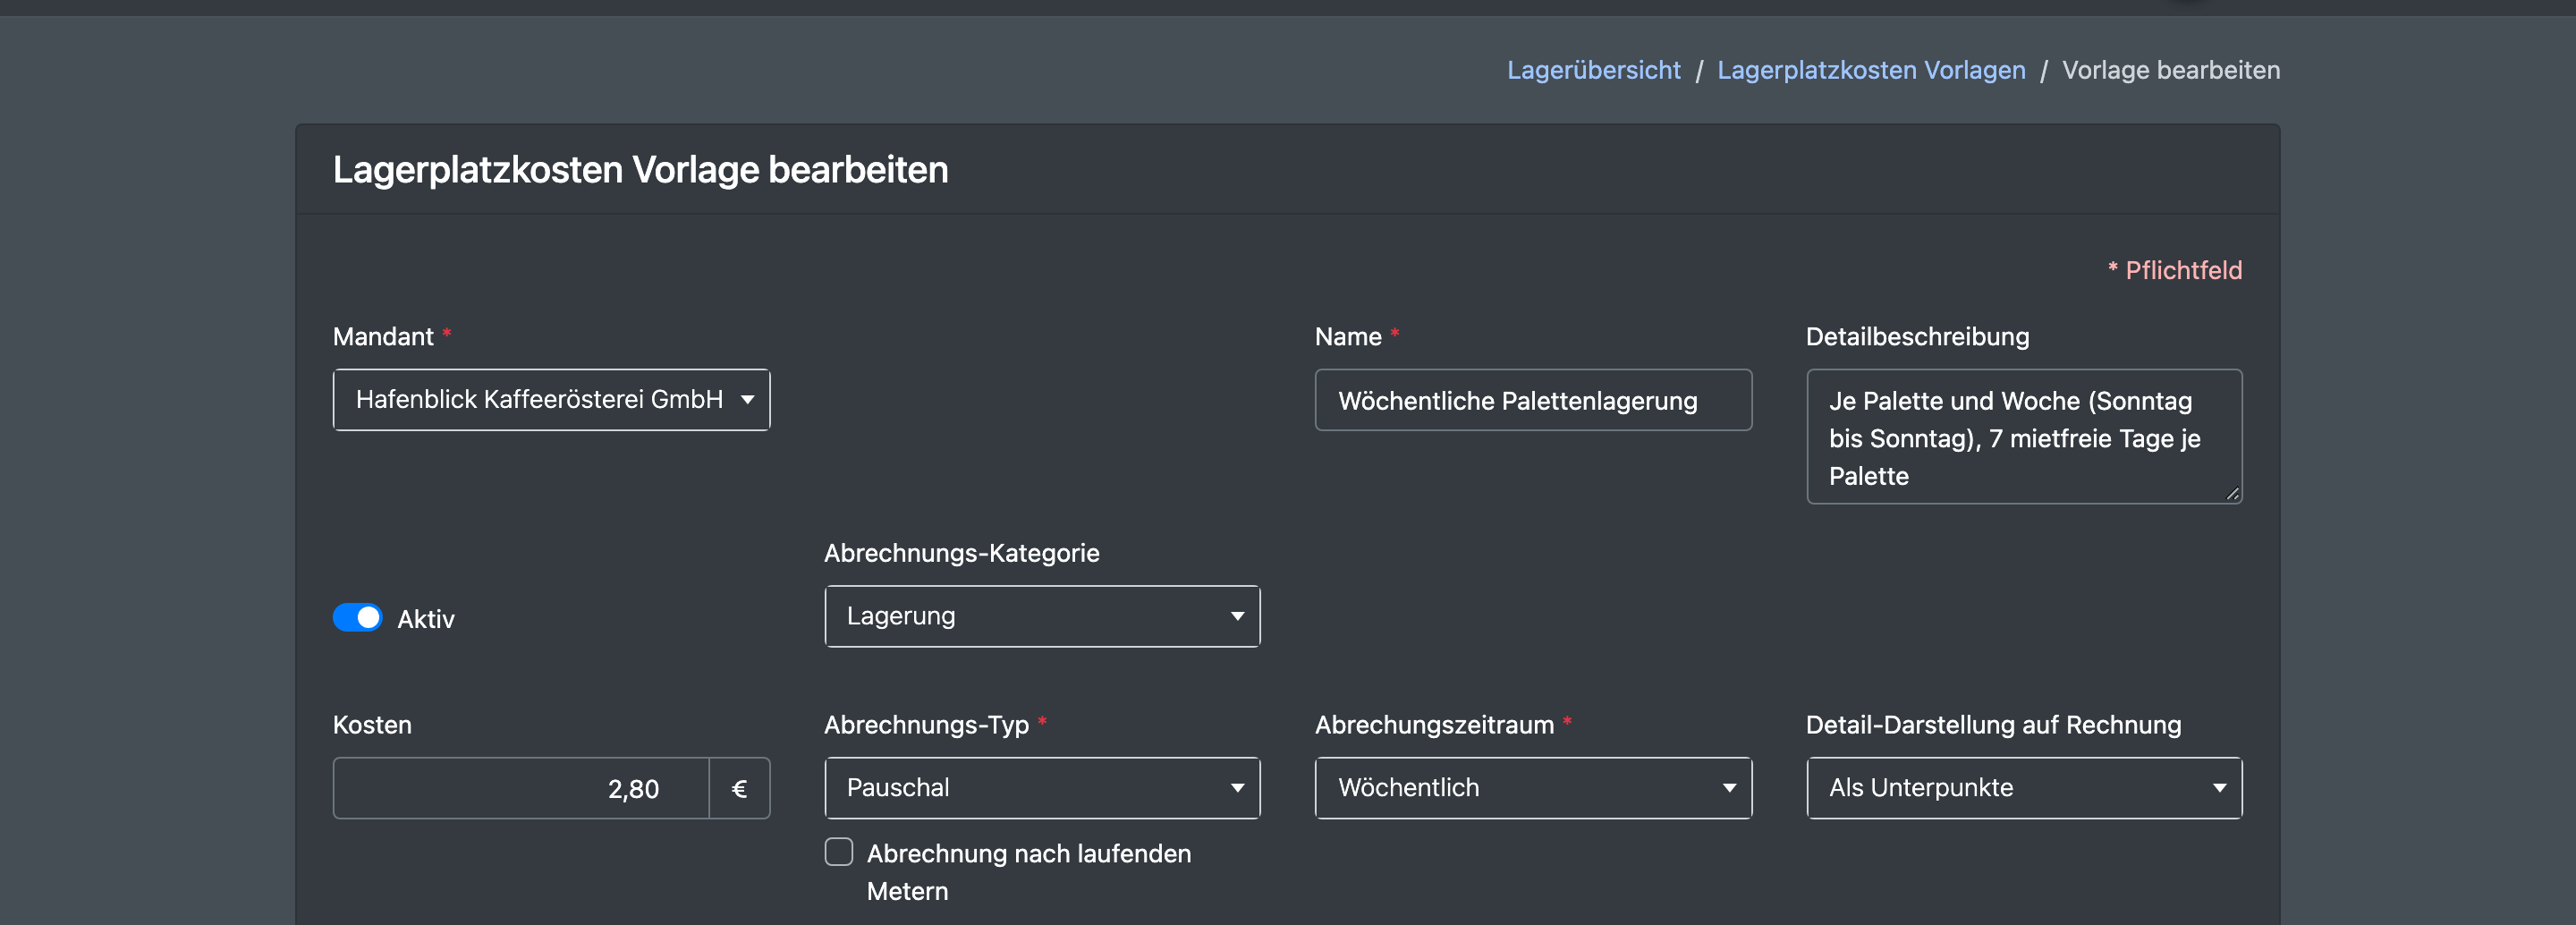Click the Abrechnungs-Kategorie label
Viewport: 2576px width, 925px height.
[961, 553]
